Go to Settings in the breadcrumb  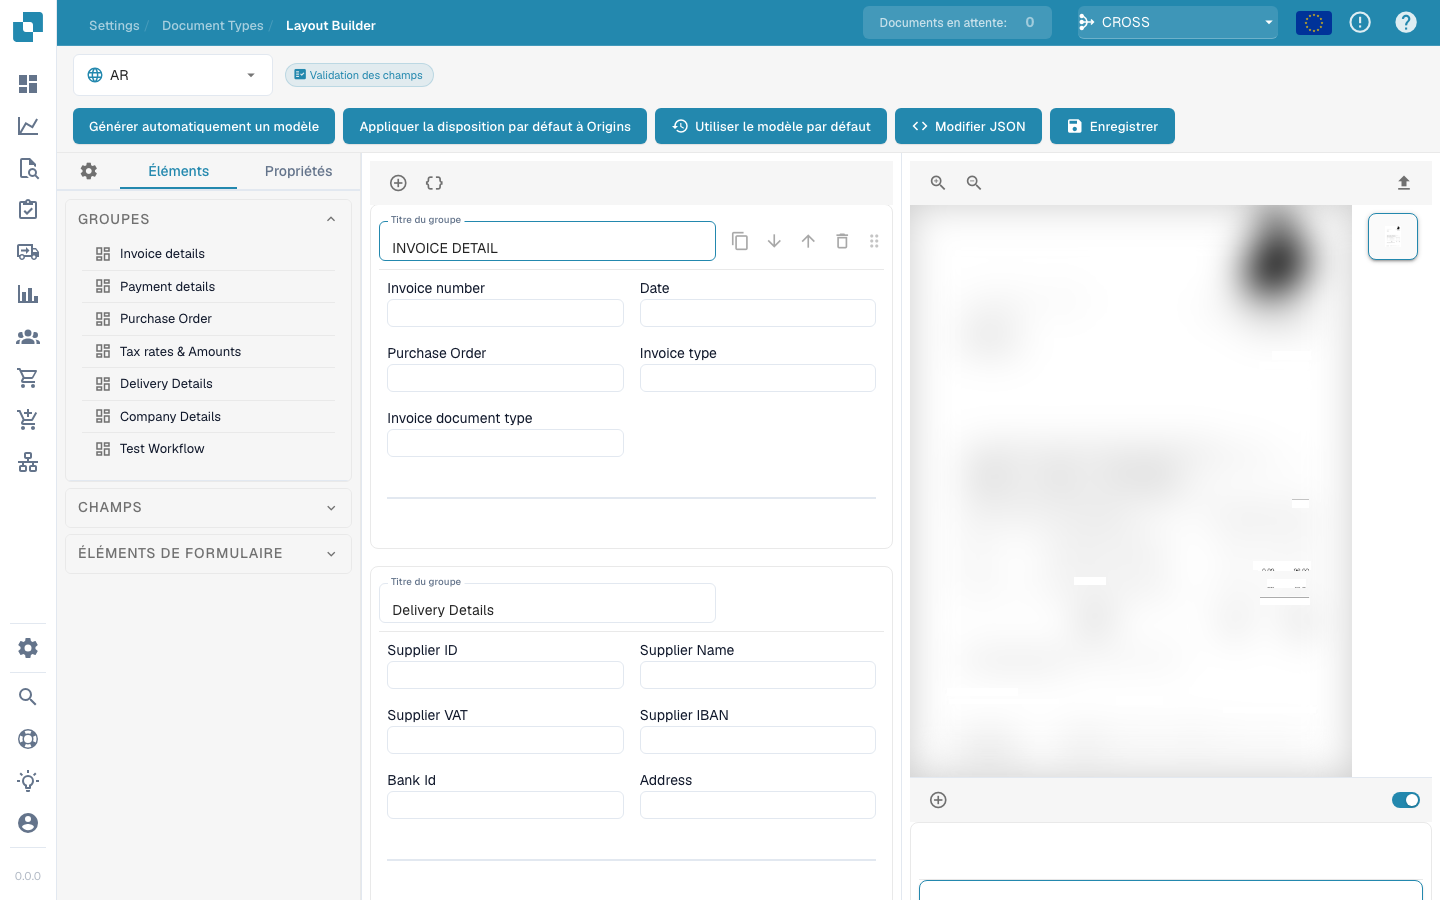click(114, 25)
